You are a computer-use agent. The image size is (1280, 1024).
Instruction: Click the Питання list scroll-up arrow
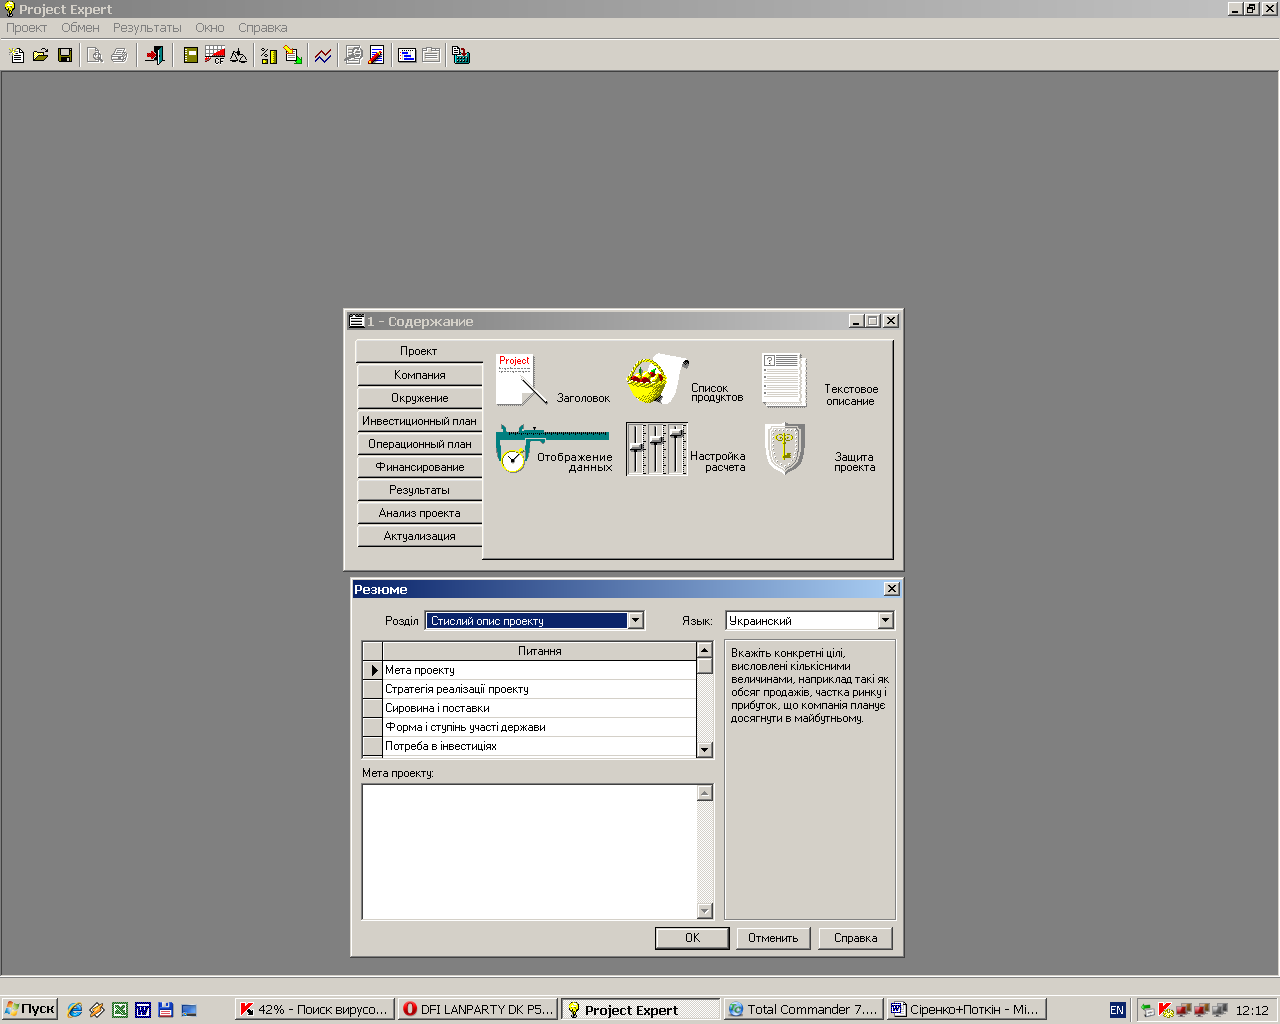click(705, 650)
